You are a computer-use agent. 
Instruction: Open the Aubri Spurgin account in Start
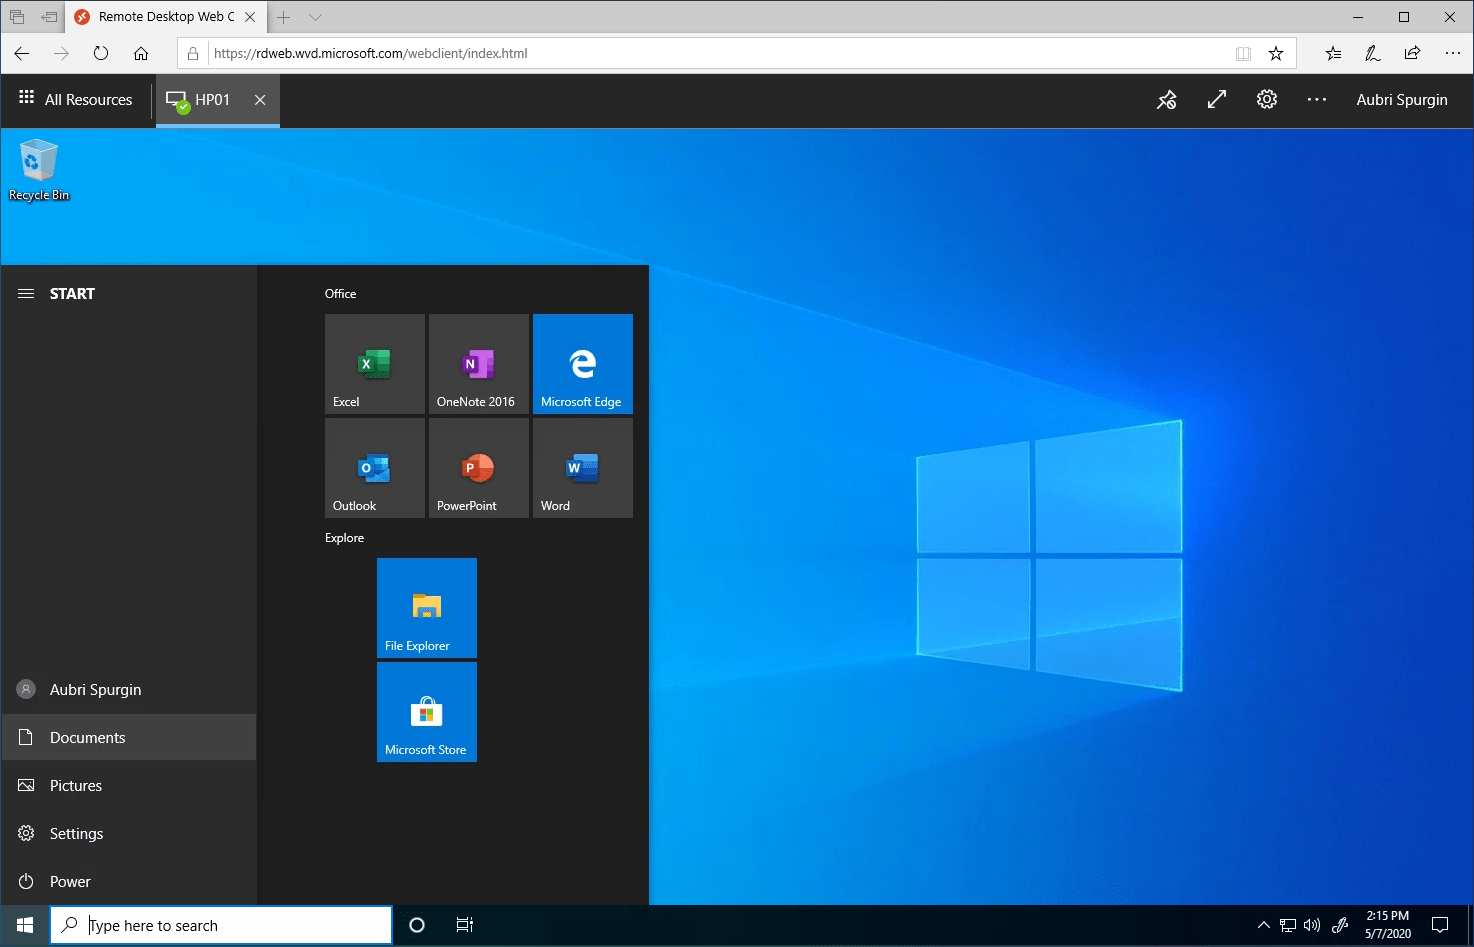click(x=129, y=690)
